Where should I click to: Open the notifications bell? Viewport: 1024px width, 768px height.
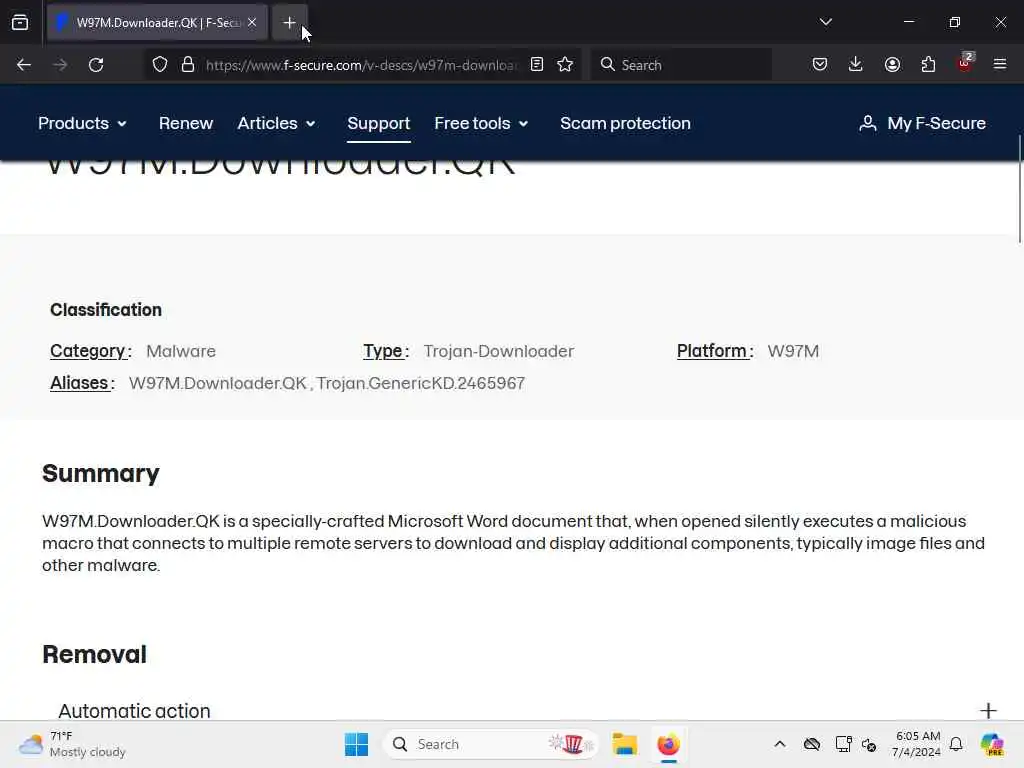coord(957,744)
